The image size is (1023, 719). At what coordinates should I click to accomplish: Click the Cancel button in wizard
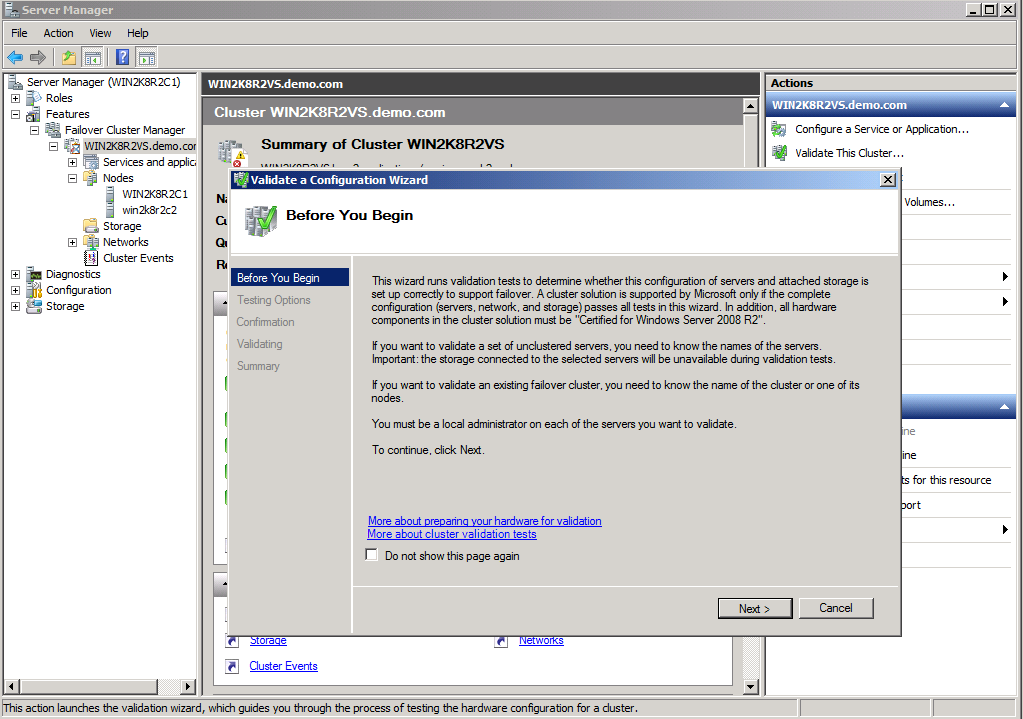point(836,608)
